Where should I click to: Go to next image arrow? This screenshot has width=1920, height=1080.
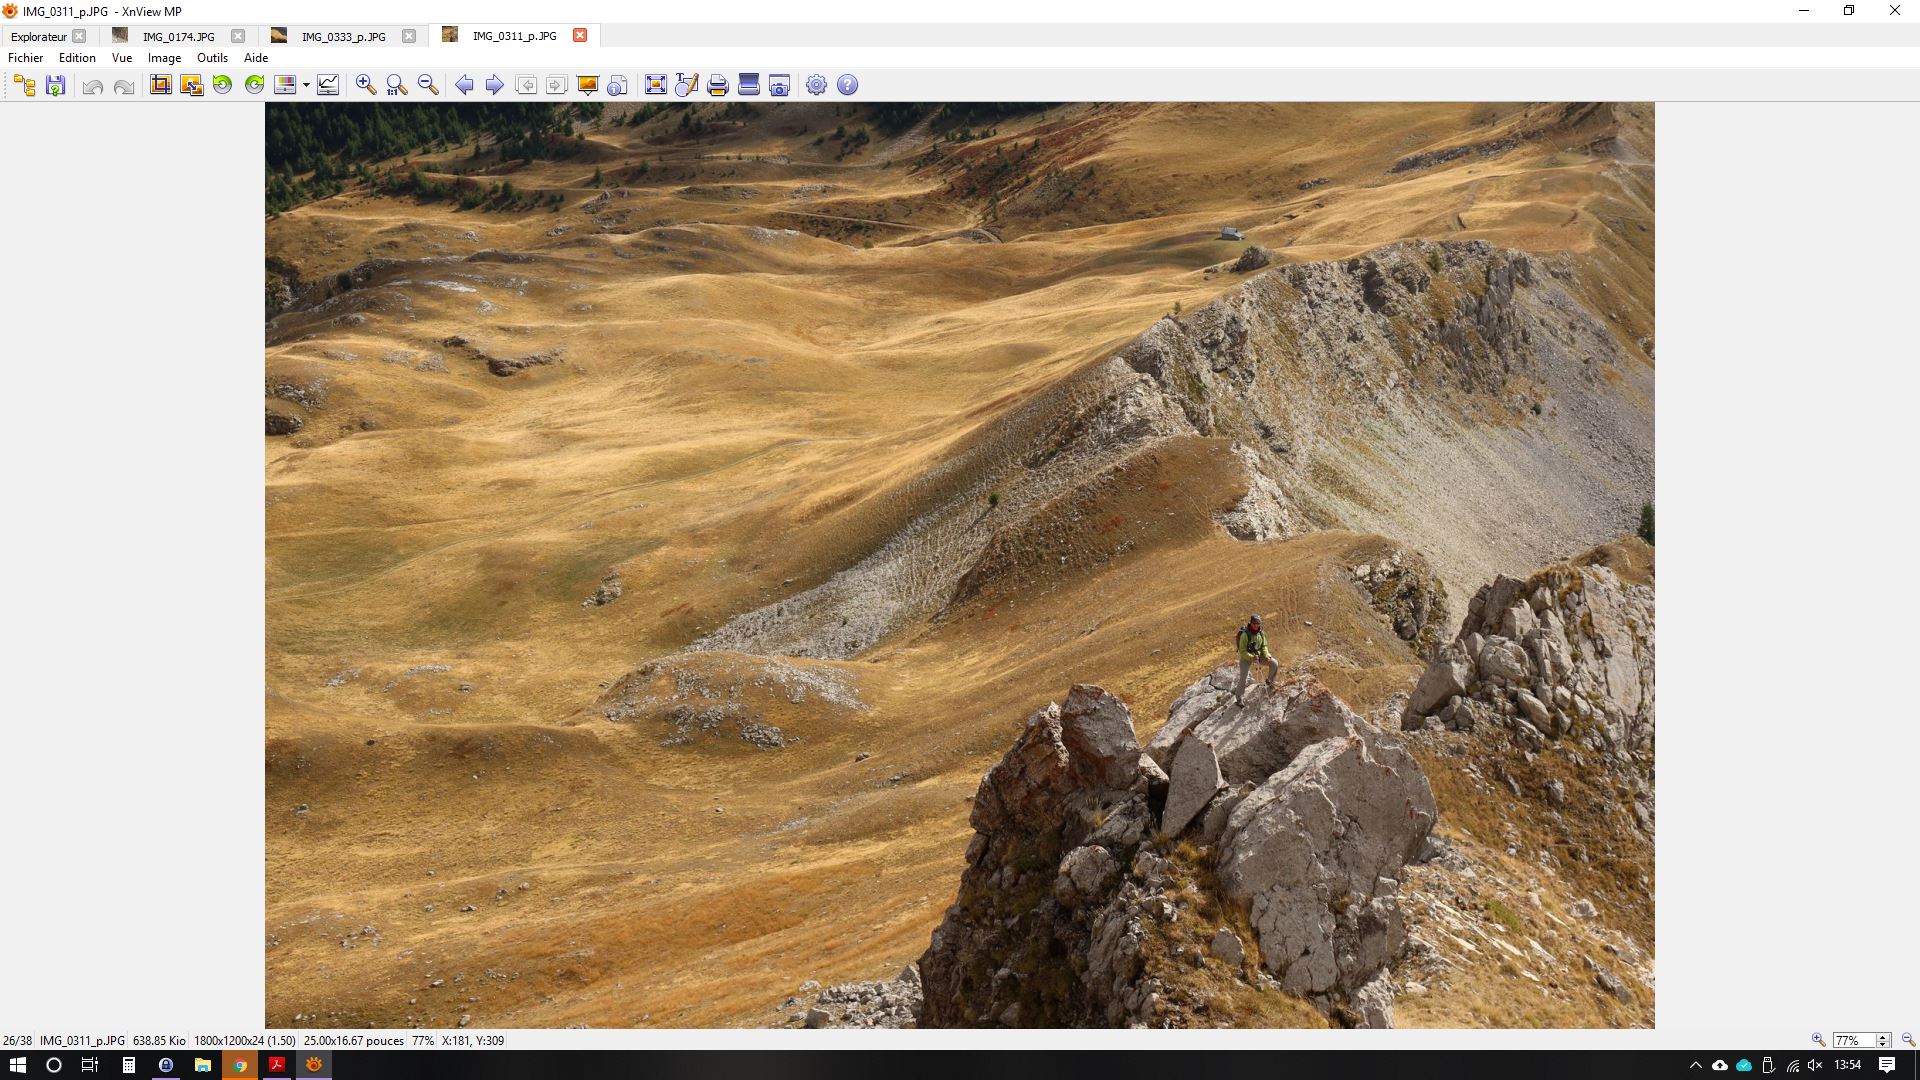point(494,85)
